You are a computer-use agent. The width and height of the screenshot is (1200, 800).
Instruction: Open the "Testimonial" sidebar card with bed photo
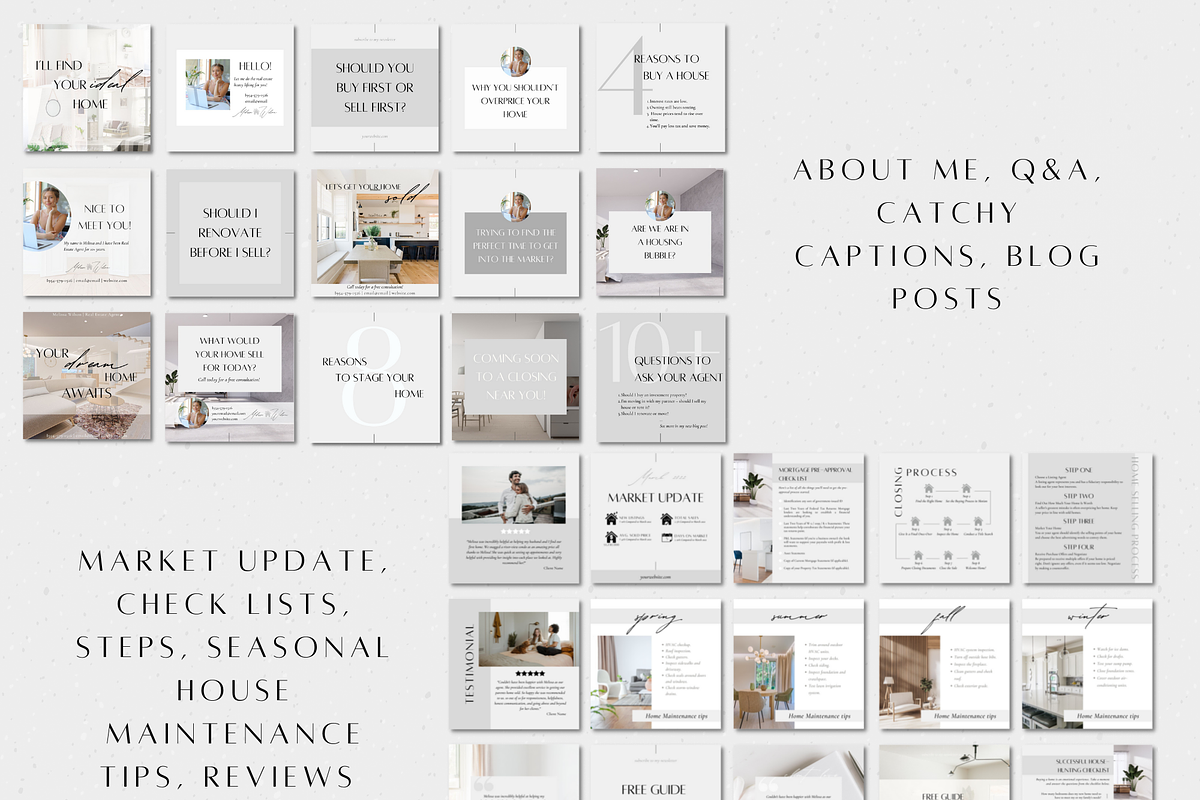(514, 663)
